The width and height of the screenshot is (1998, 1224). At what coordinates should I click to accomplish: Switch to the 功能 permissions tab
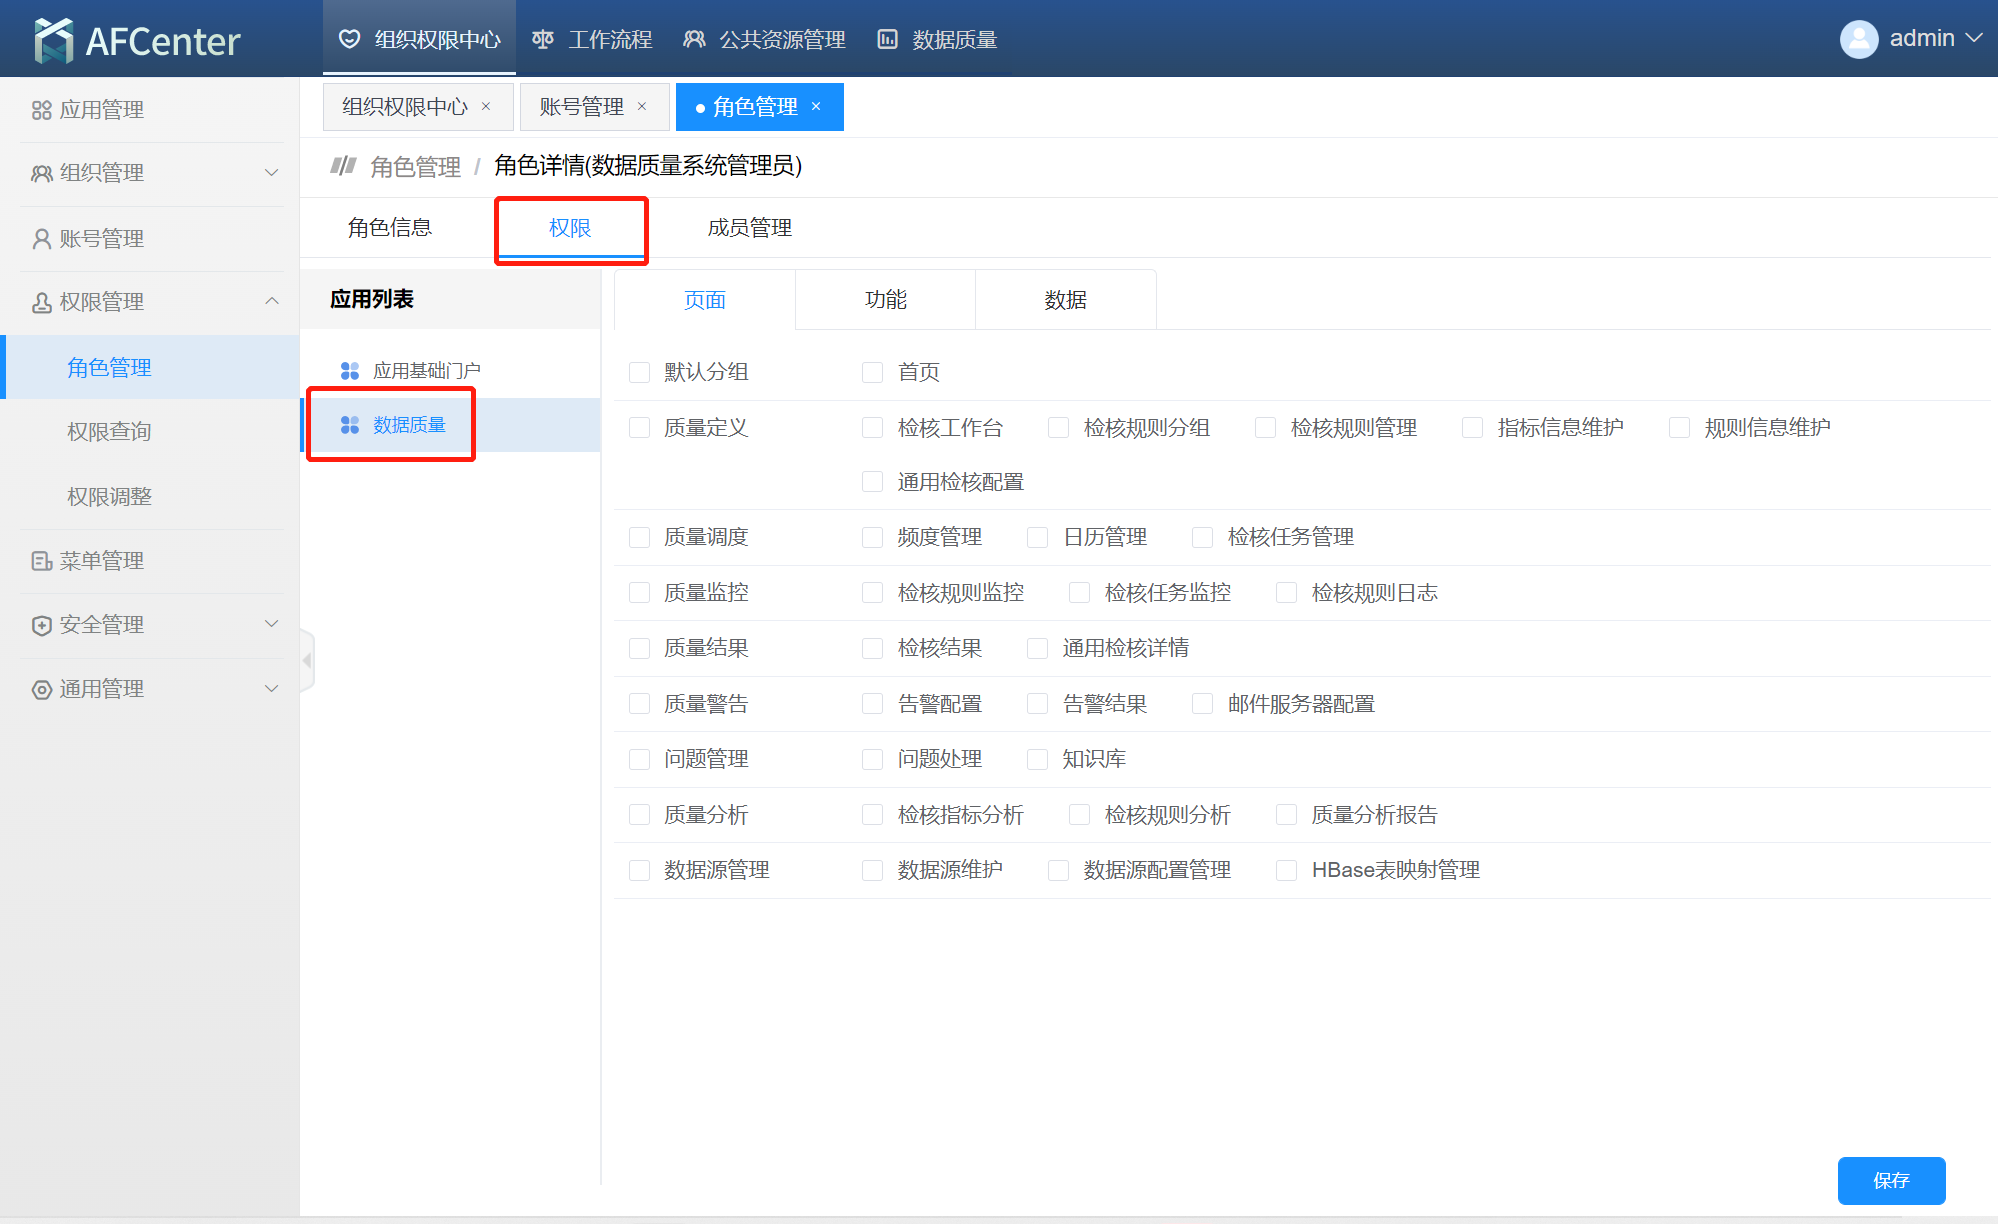pyautogui.click(x=885, y=300)
